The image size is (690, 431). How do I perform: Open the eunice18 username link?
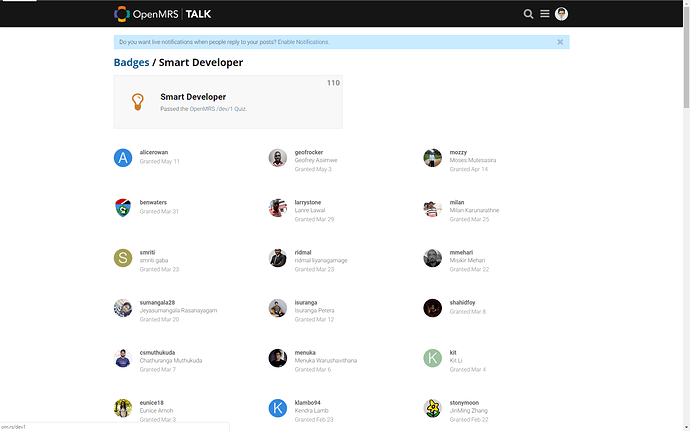pos(151,403)
